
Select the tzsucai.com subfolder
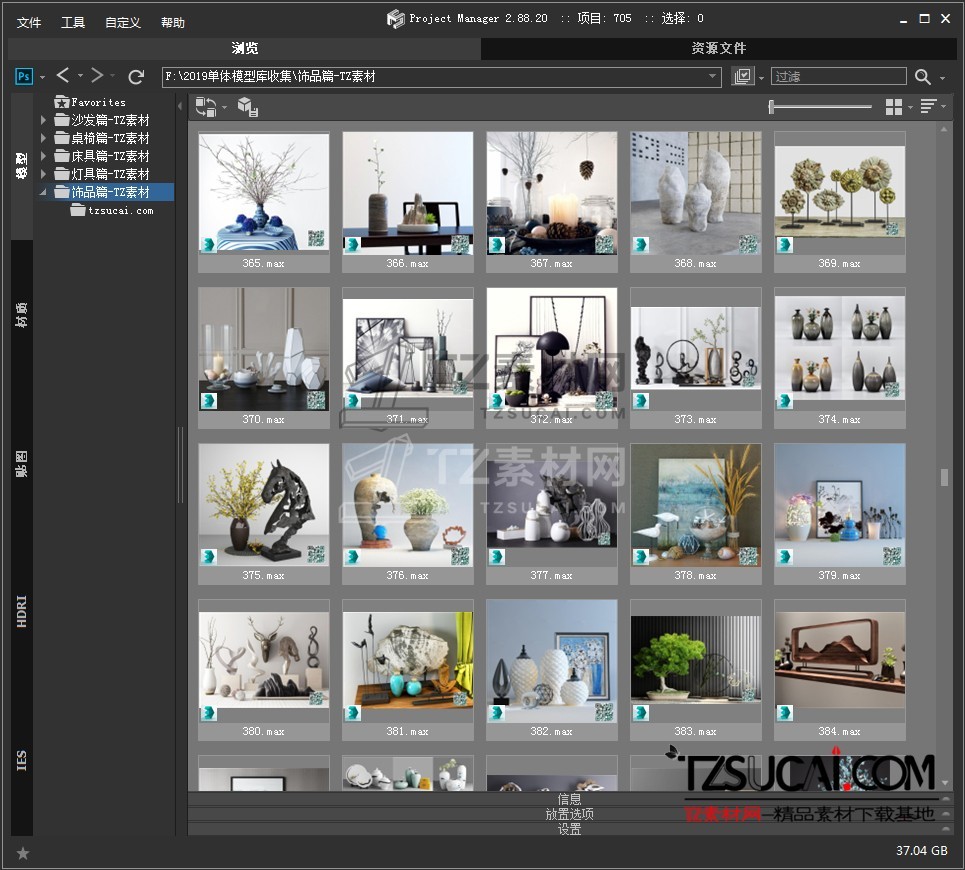pos(113,210)
